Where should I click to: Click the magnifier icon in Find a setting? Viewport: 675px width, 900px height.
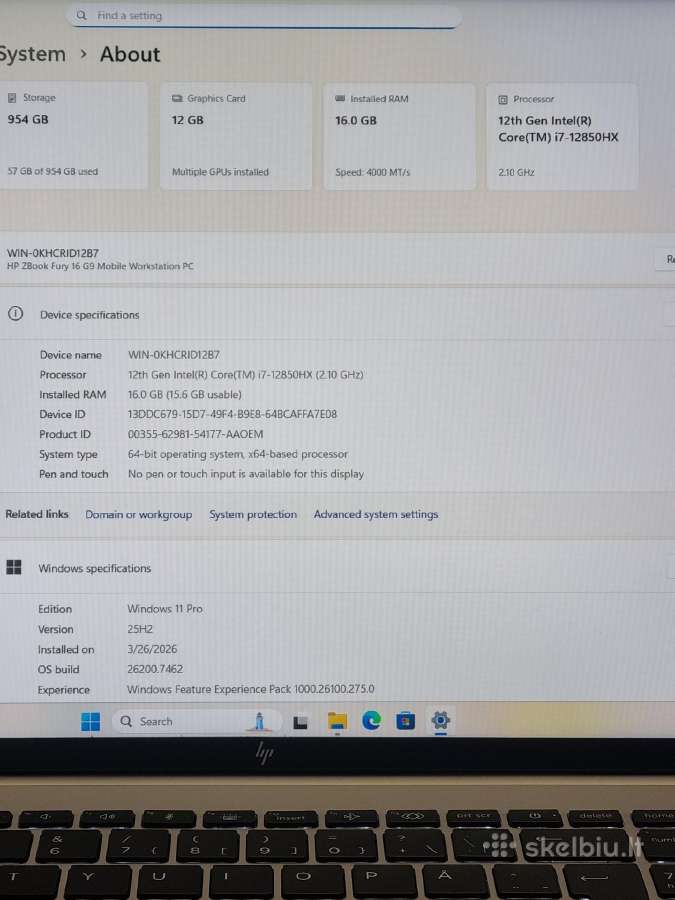pyautogui.click(x=82, y=15)
